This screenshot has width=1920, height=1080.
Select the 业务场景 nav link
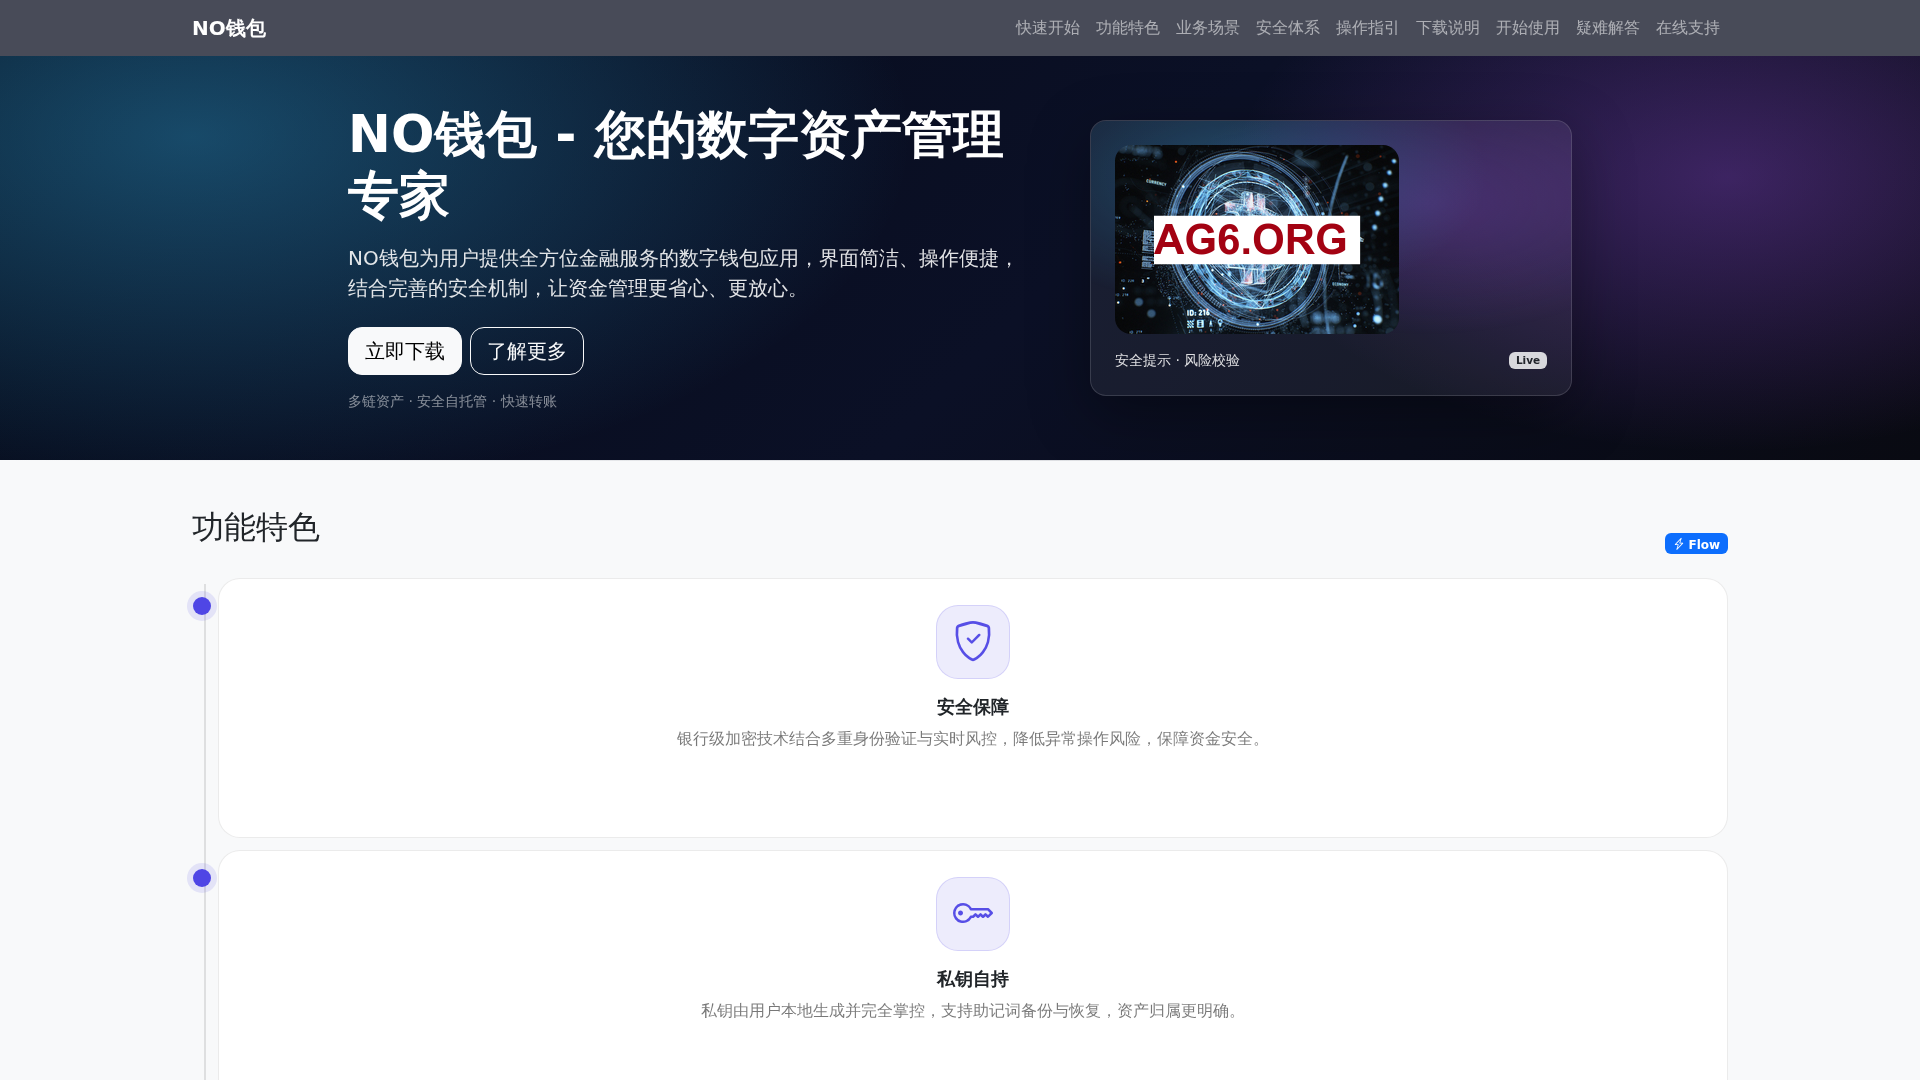point(1208,28)
